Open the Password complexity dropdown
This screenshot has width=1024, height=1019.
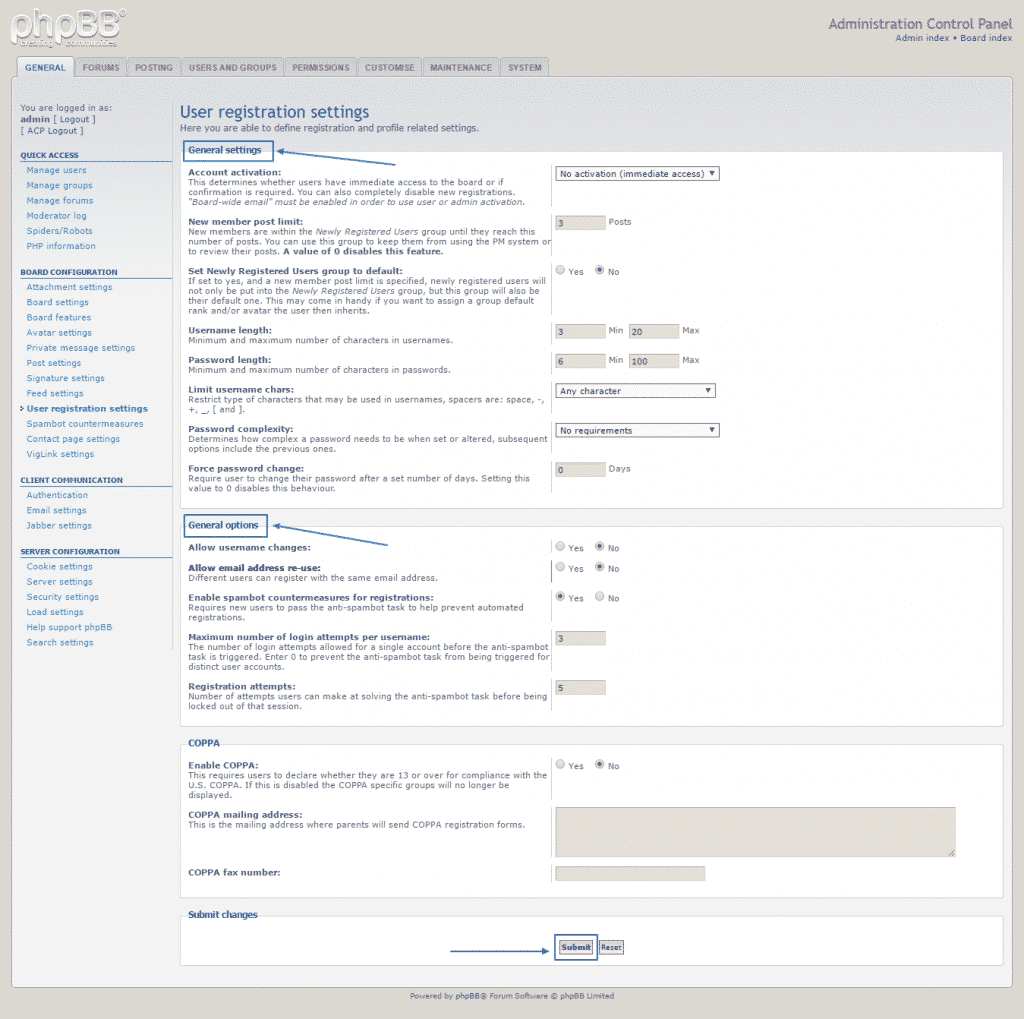click(637, 431)
